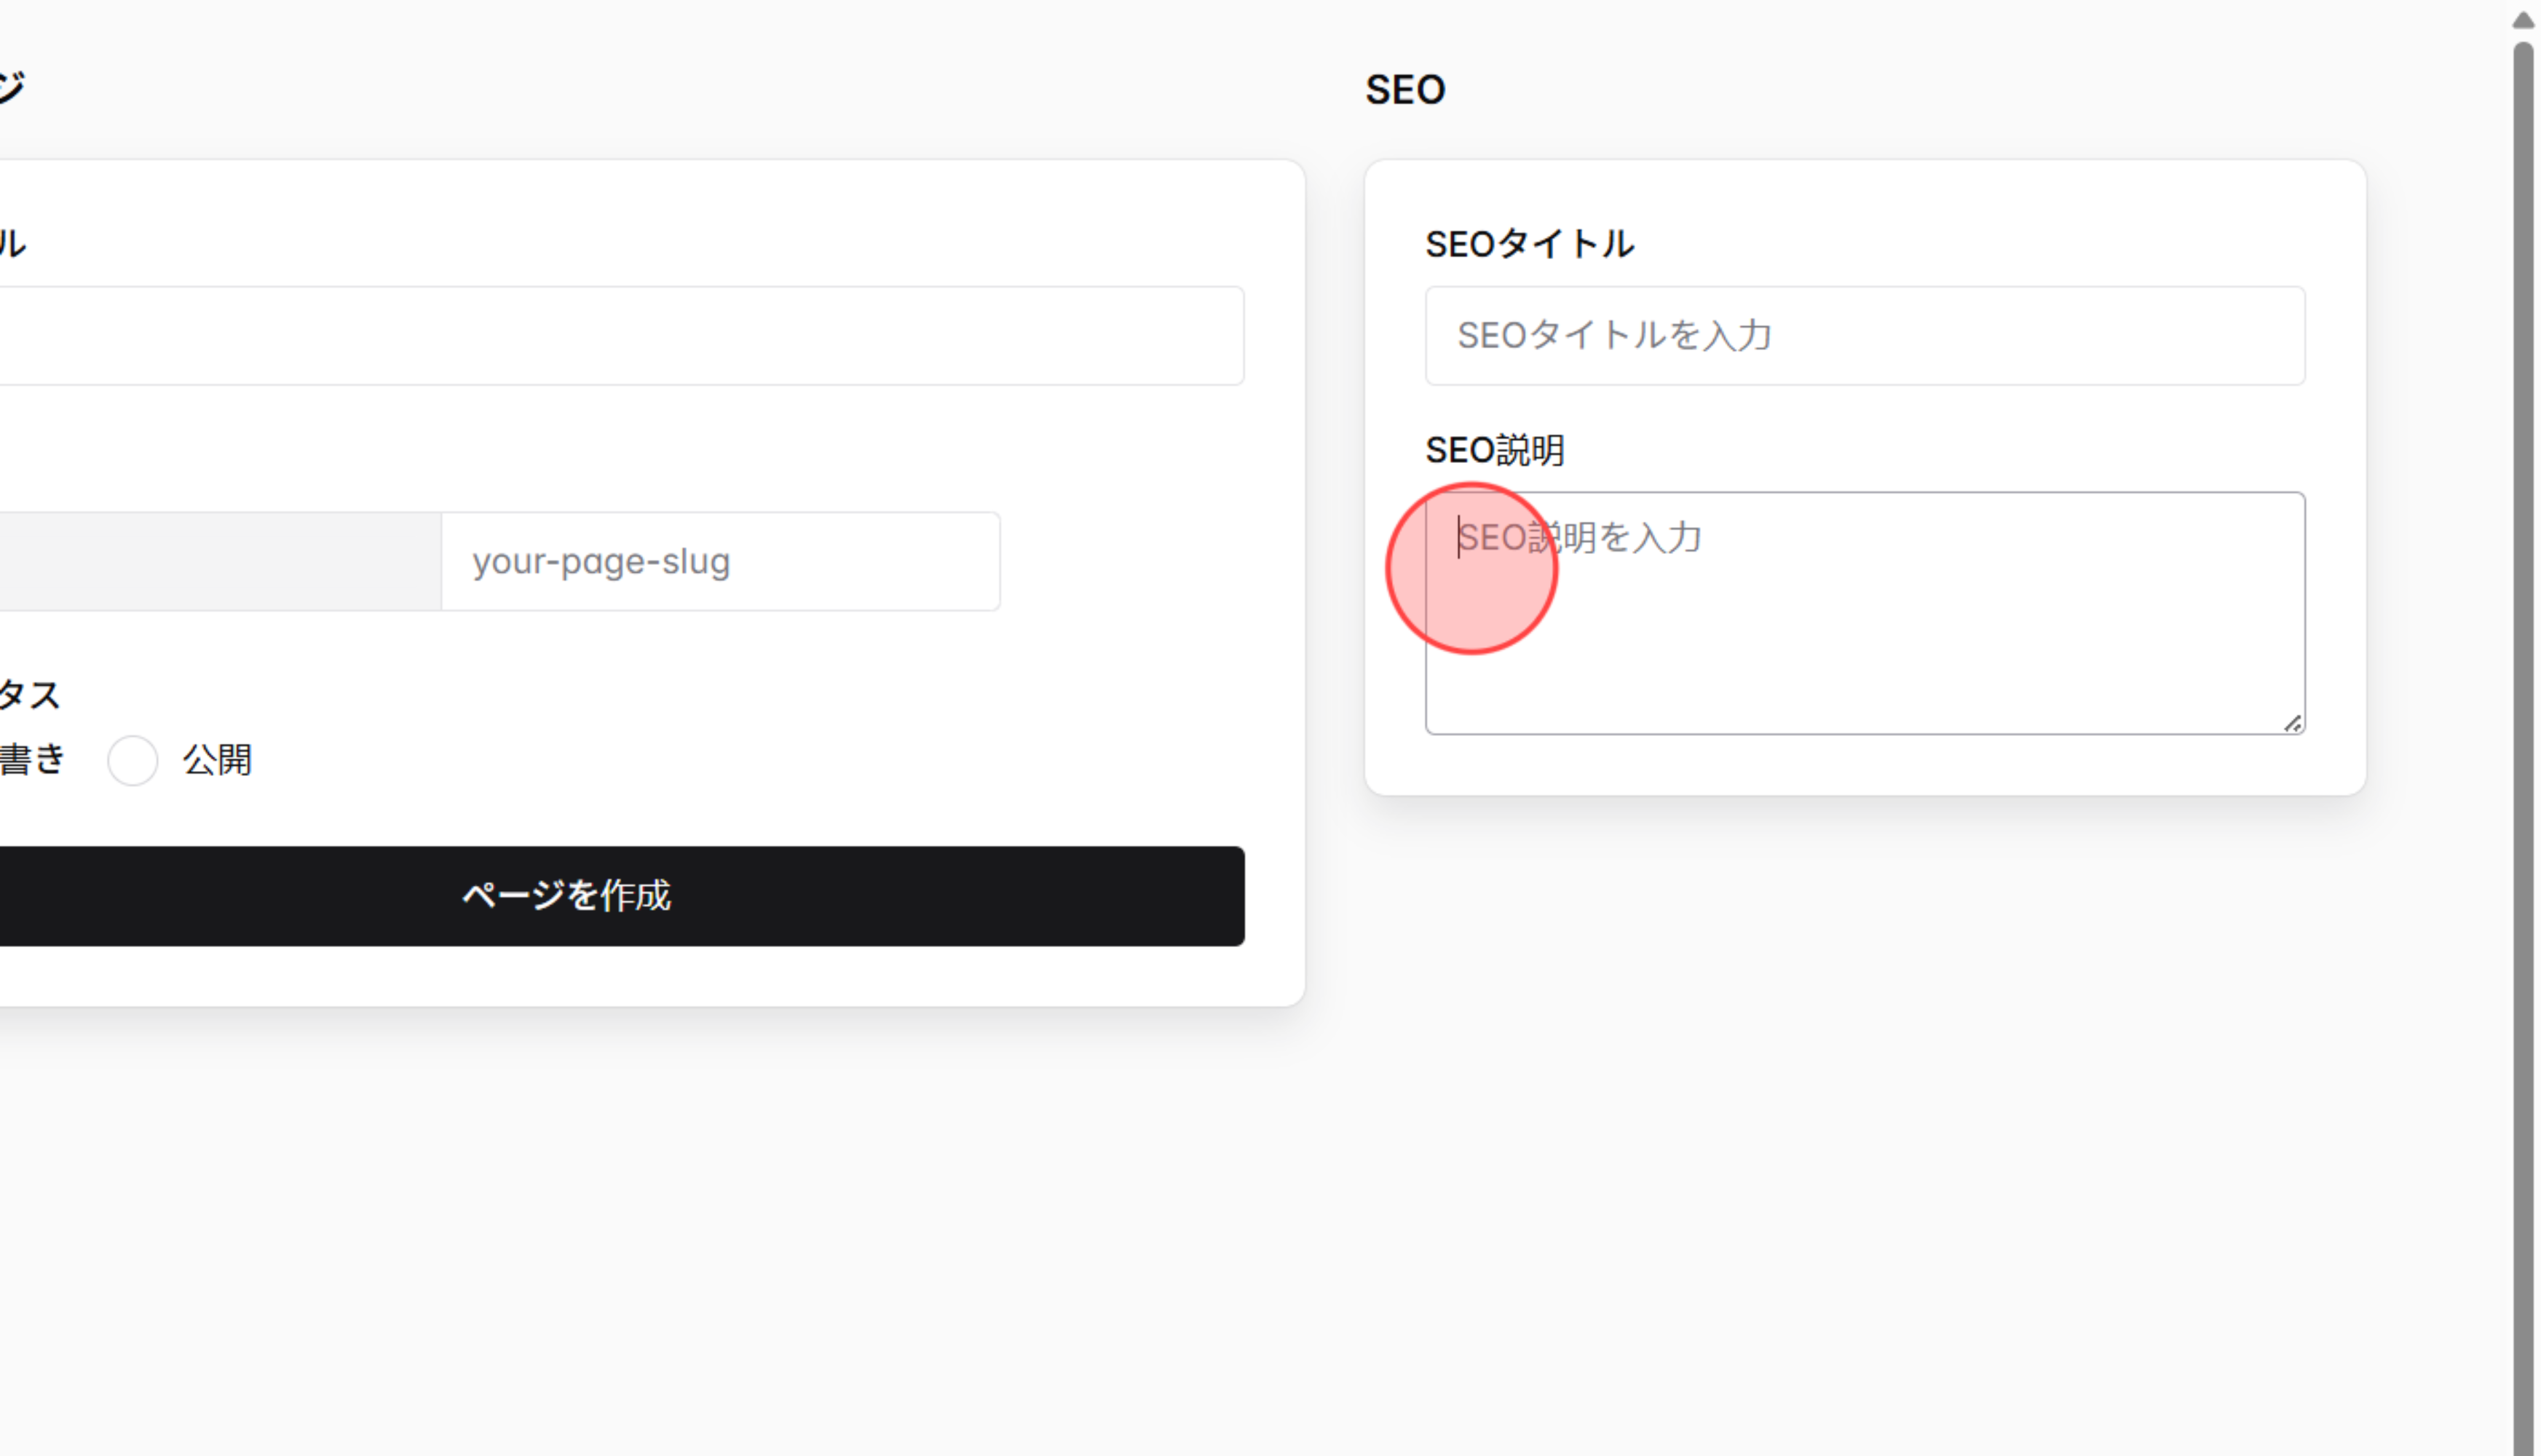Click the SEO section heading
This screenshot has width=2541, height=1456.
[1405, 89]
